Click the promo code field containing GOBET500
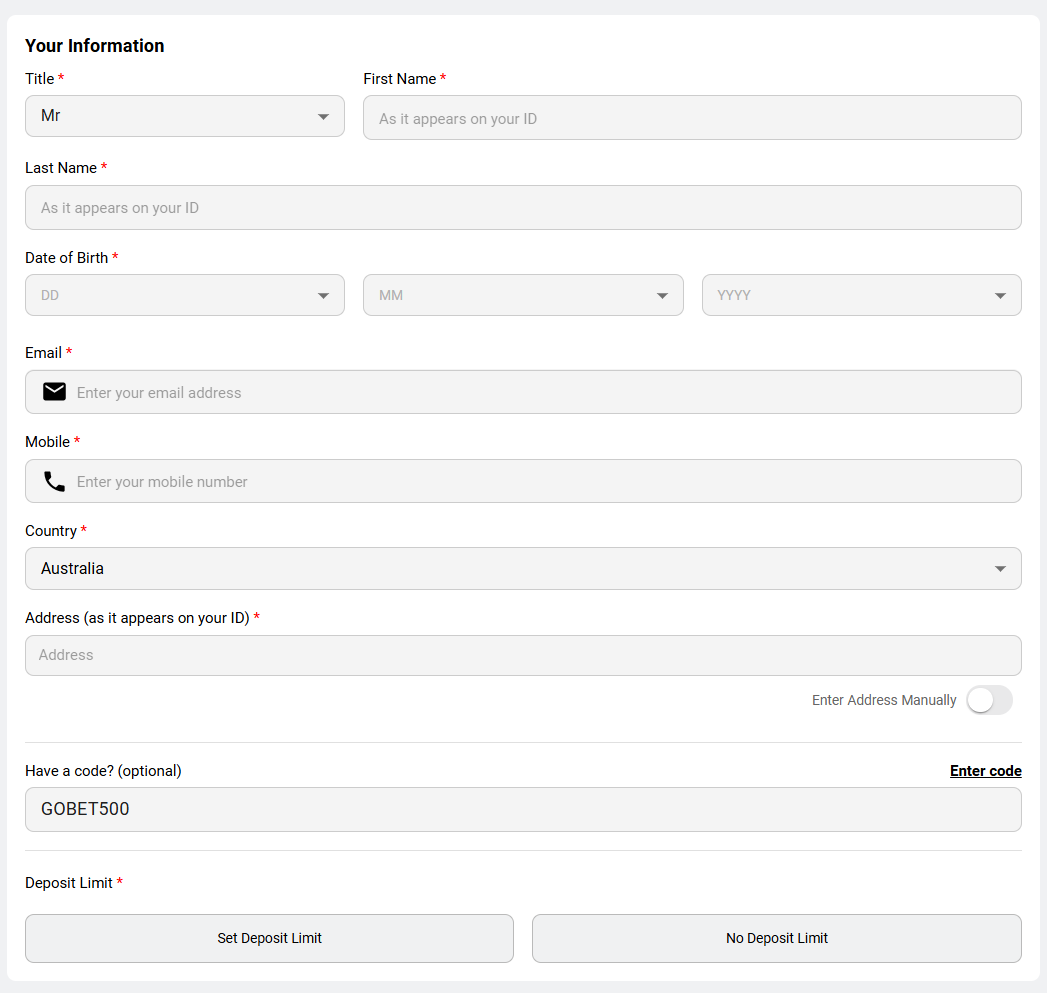 pyautogui.click(x=522, y=809)
